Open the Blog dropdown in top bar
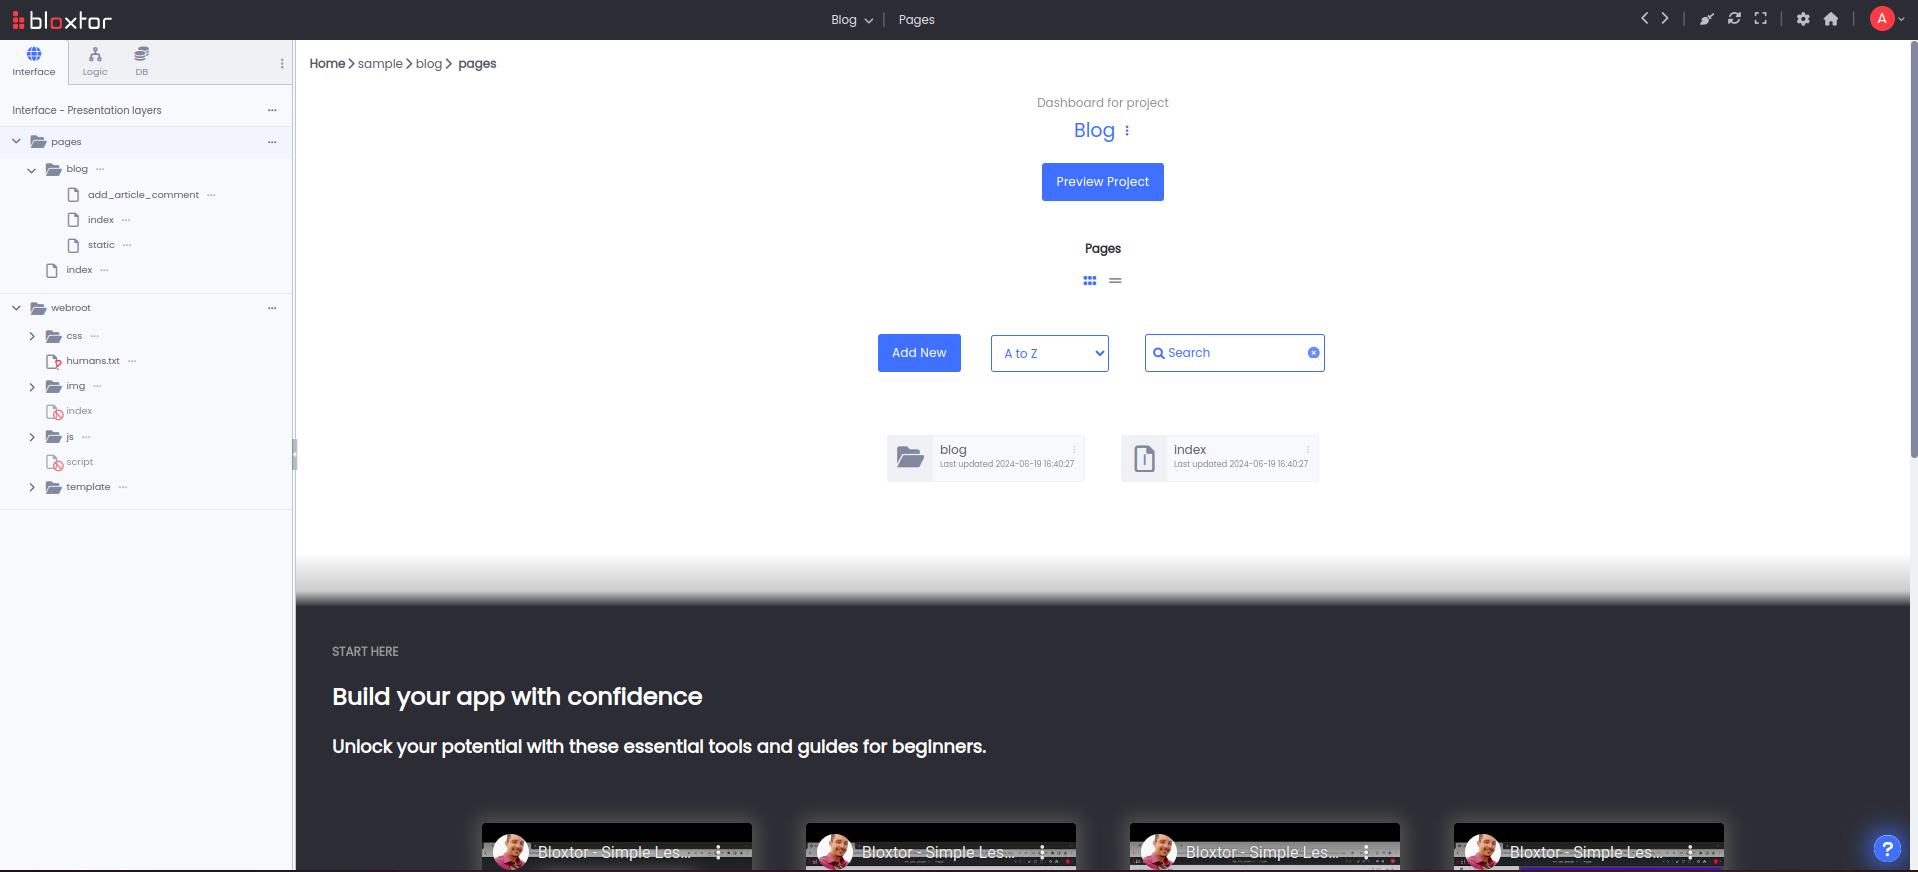This screenshot has height=872, width=1918. pyautogui.click(x=852, y=20)
